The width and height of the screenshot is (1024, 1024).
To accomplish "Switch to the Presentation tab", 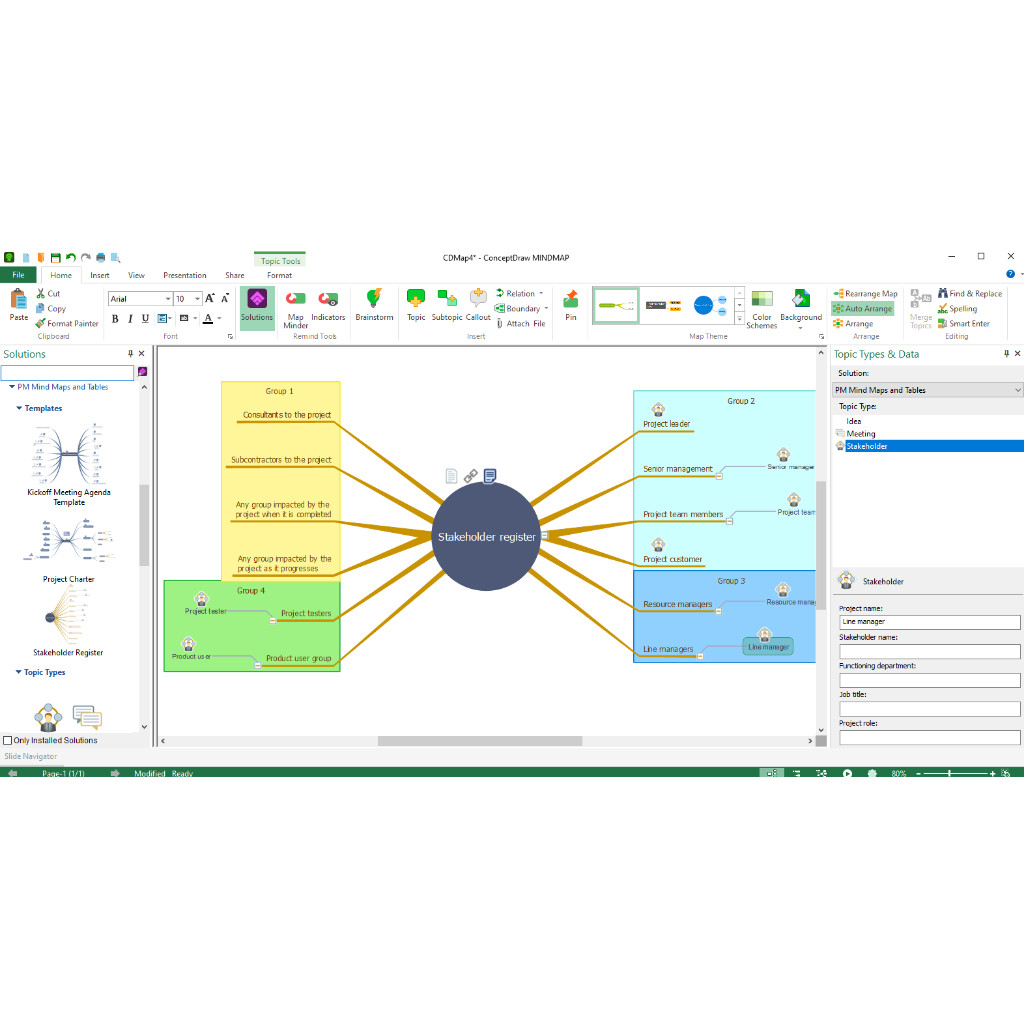I will point(185,275).
